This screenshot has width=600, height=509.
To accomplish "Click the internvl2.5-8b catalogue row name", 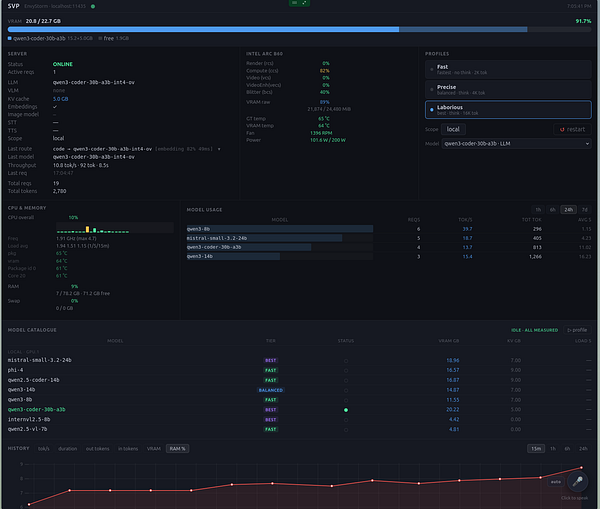I will point(29,419).
